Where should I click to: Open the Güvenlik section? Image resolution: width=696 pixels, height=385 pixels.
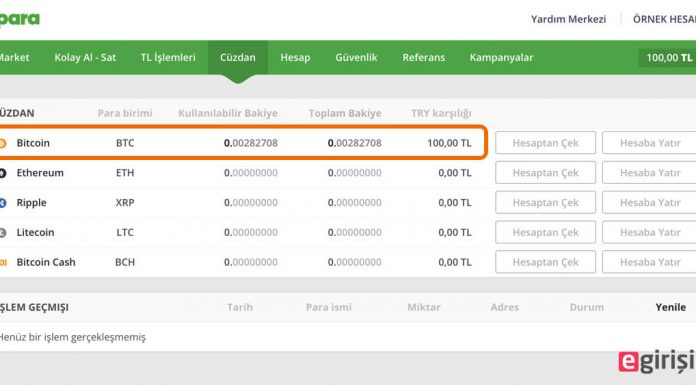pyautogui.click(x=356, y=57)
